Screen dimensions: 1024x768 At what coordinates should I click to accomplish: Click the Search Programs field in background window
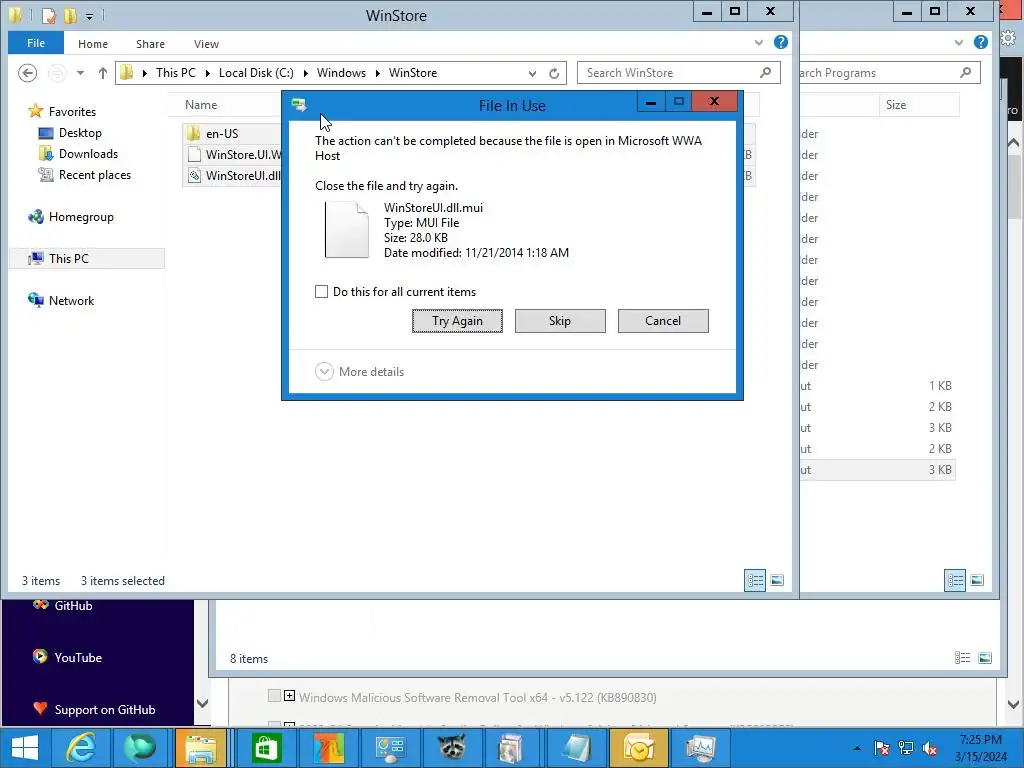(x=889, y=72)
